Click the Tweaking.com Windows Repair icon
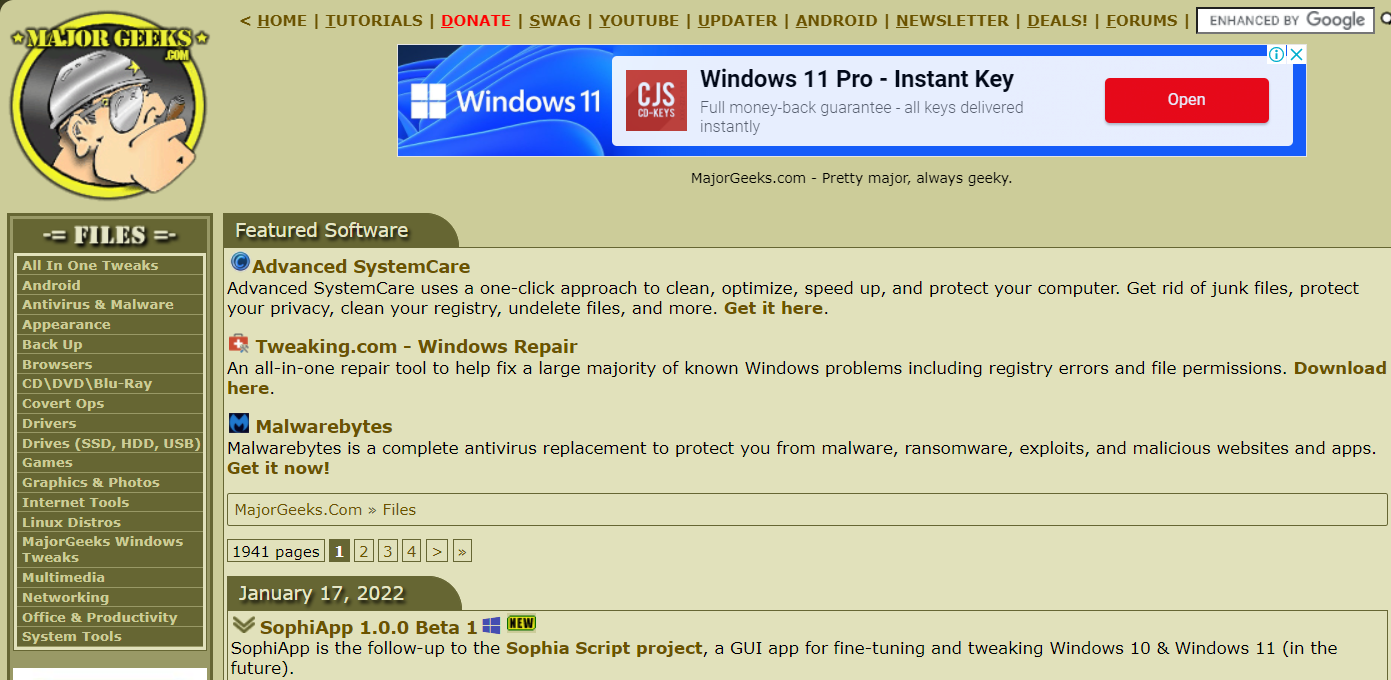 coord(239,343)
